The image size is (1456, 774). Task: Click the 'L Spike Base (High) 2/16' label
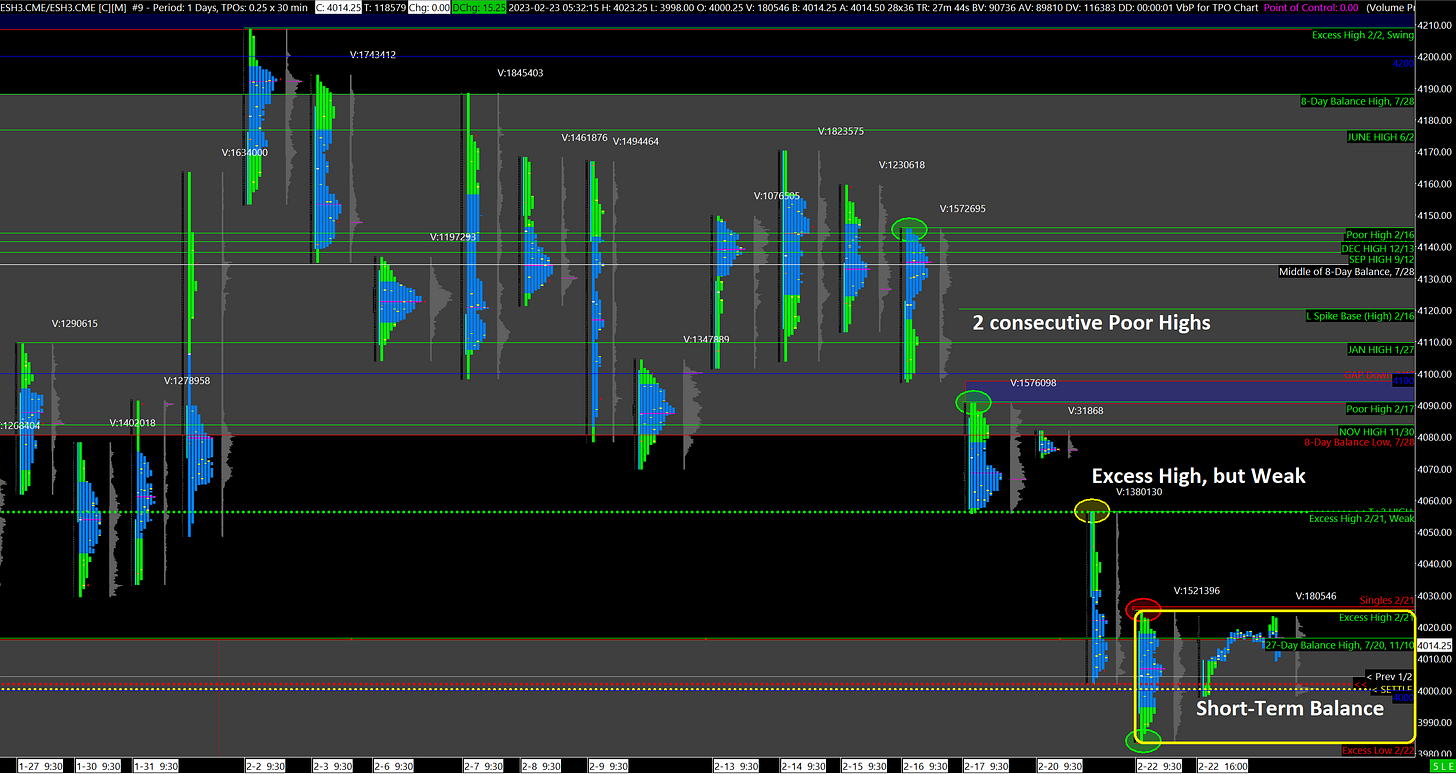(x=1360, y=316)
